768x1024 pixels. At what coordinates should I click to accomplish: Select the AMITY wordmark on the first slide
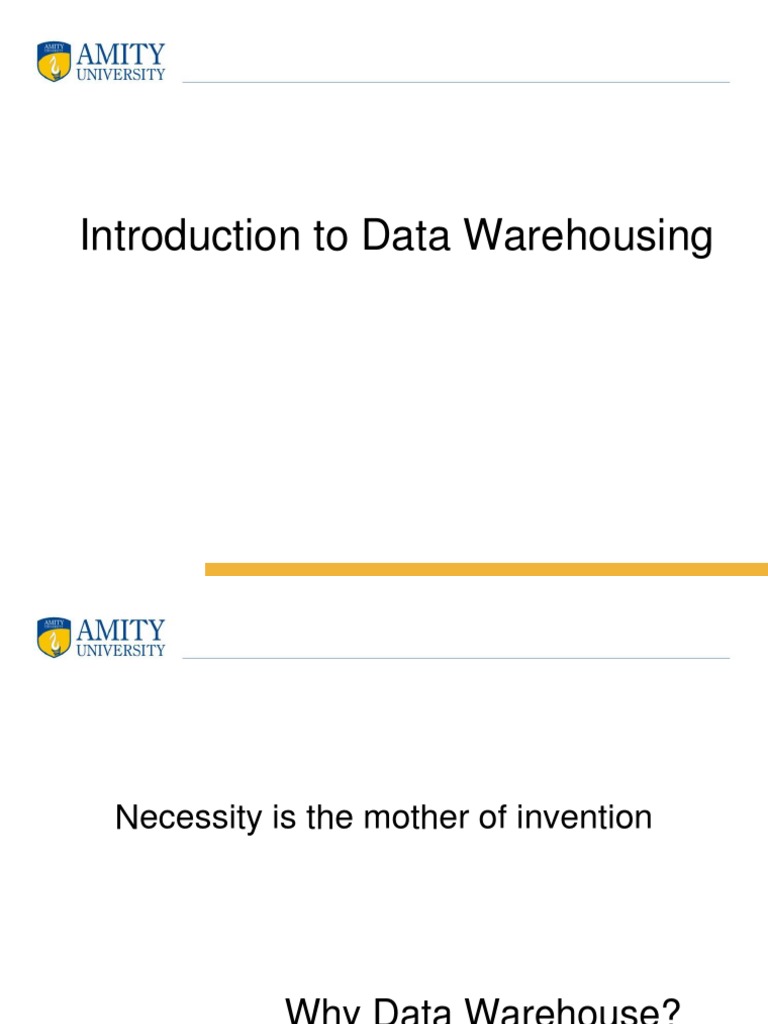coord(121,54)
